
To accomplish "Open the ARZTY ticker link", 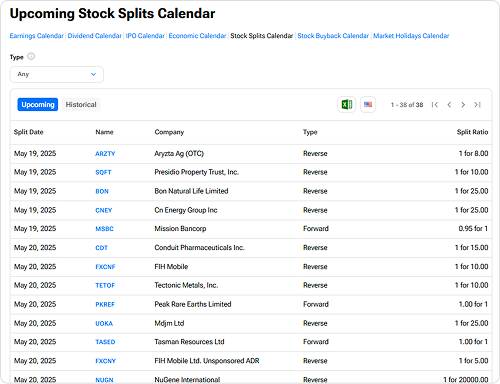I will [105, 154].
